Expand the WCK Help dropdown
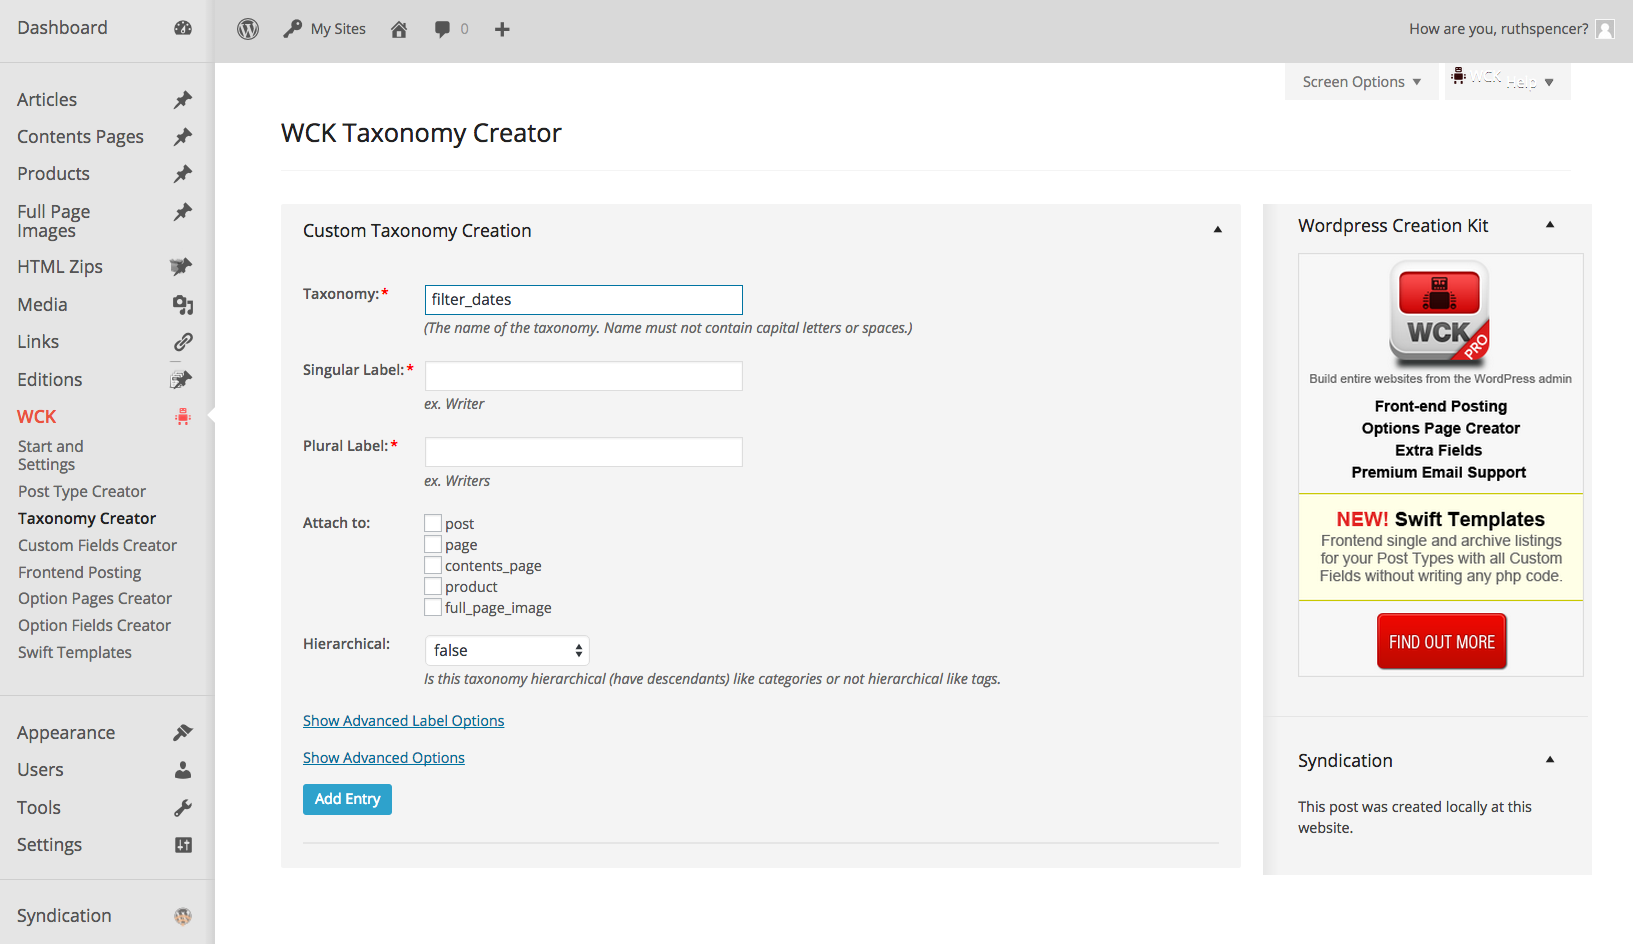1633x944 pixels. click(1507, 82)
